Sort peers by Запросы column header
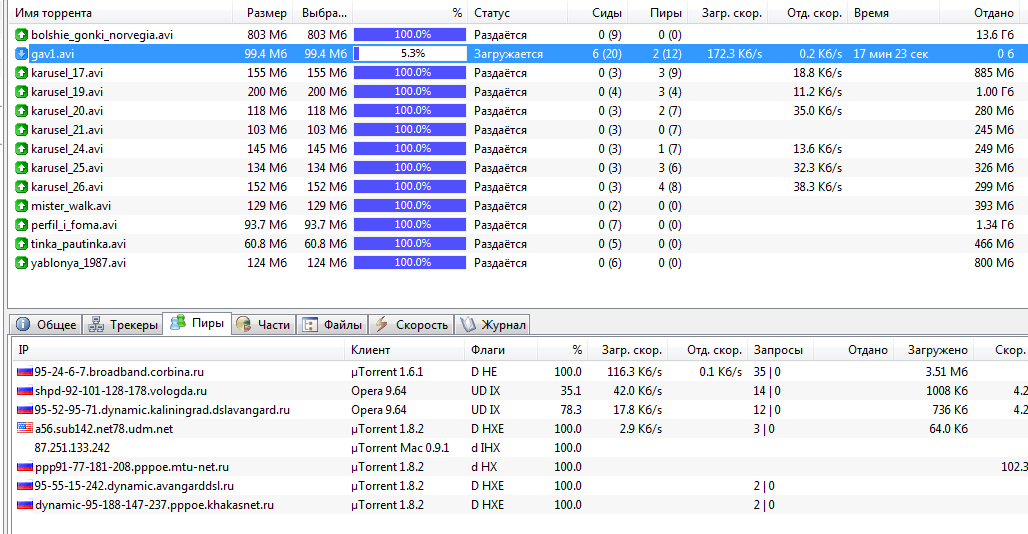 (x=780, y=350)
